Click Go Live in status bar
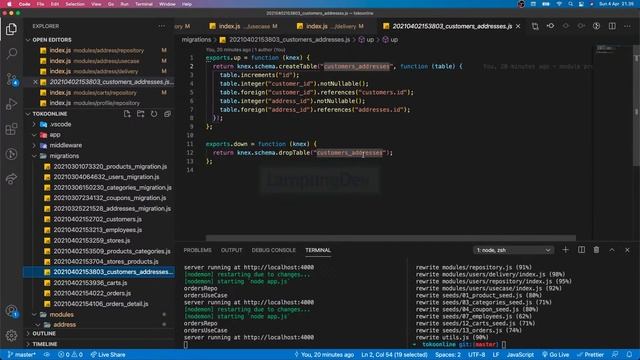 point(556,354)
